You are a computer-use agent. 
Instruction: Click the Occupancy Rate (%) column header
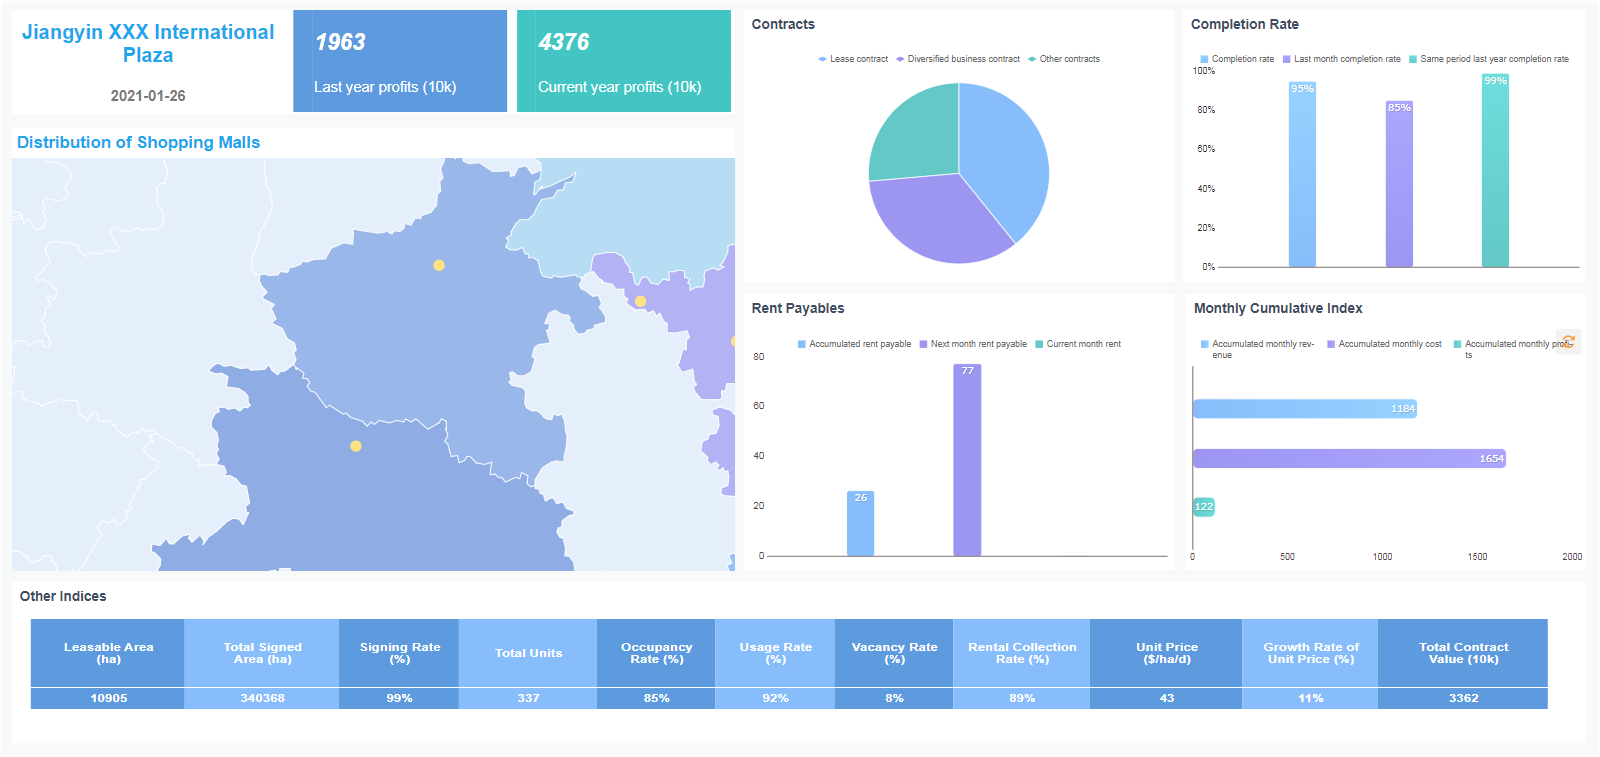[656, 653]
